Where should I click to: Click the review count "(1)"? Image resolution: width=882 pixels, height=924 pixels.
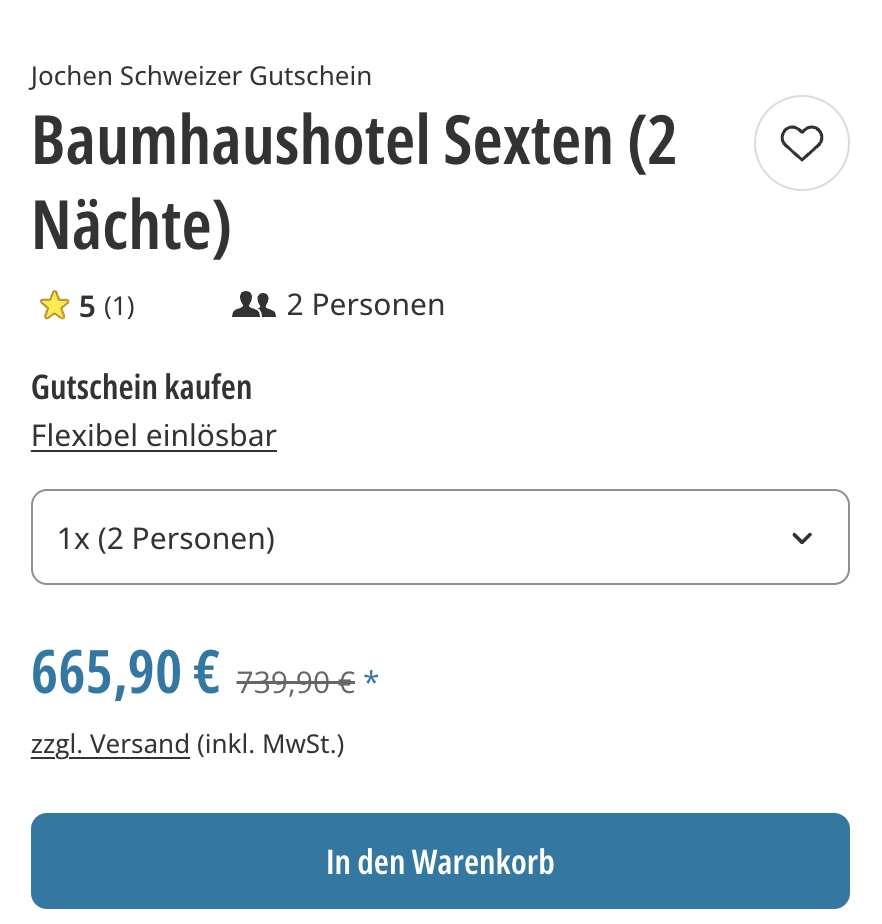119,306
